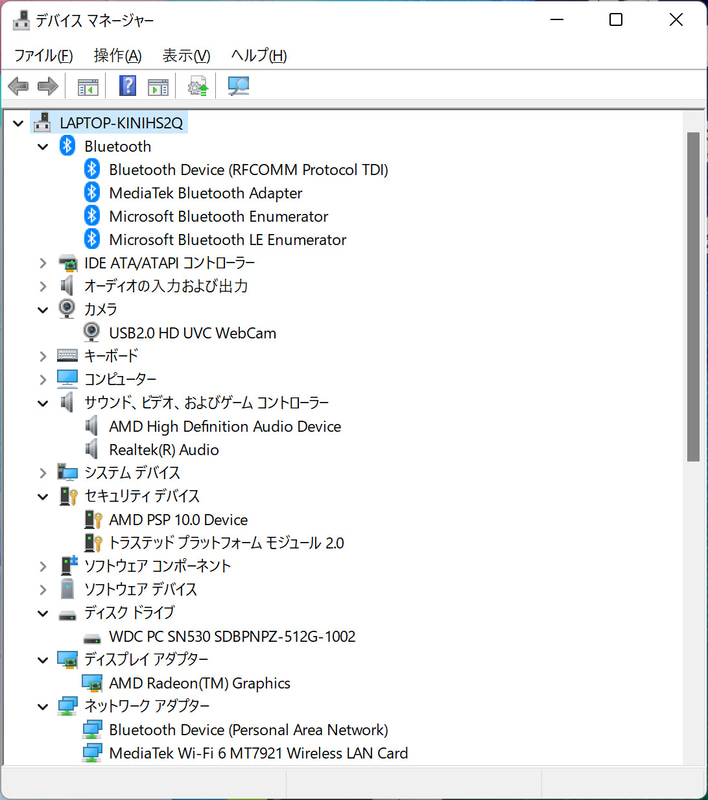Click the ソフトウェア デバイス category icon
This screenshot has height=800, width=708.
coord(67,589)
